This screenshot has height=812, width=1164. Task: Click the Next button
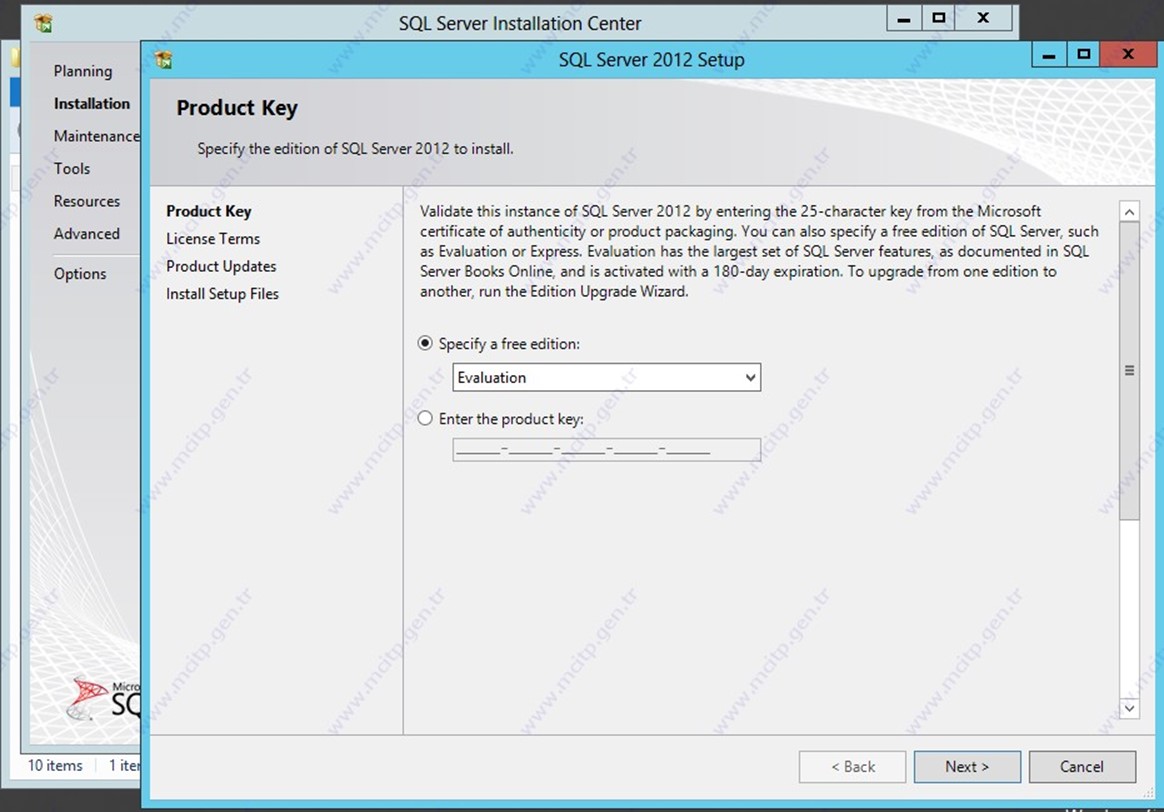tap(966, 767)
